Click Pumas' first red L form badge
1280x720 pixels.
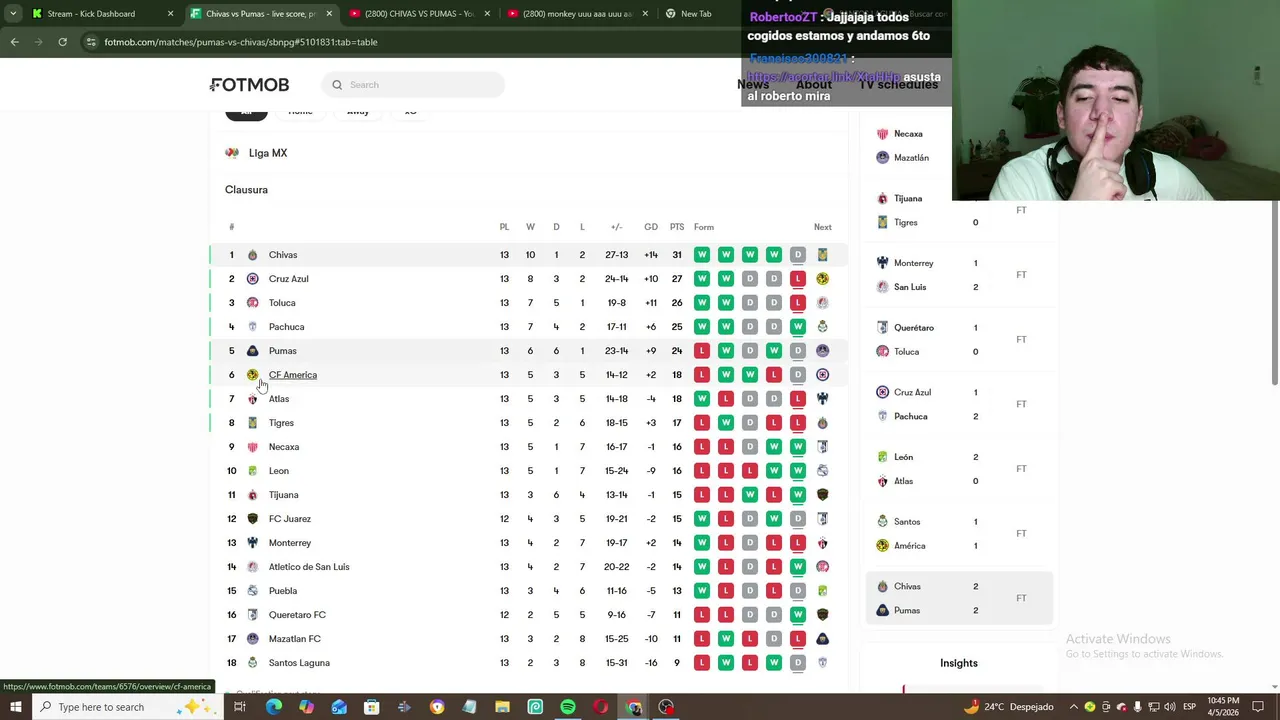702,351
